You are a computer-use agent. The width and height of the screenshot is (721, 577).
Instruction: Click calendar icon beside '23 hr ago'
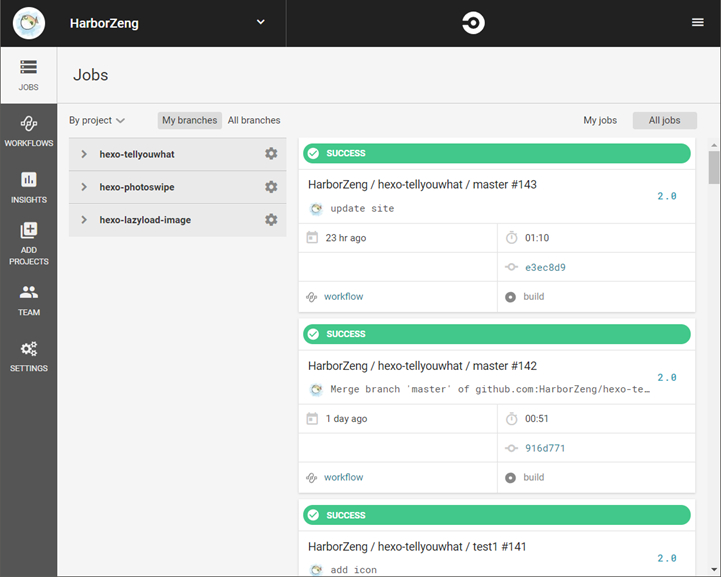312,238
